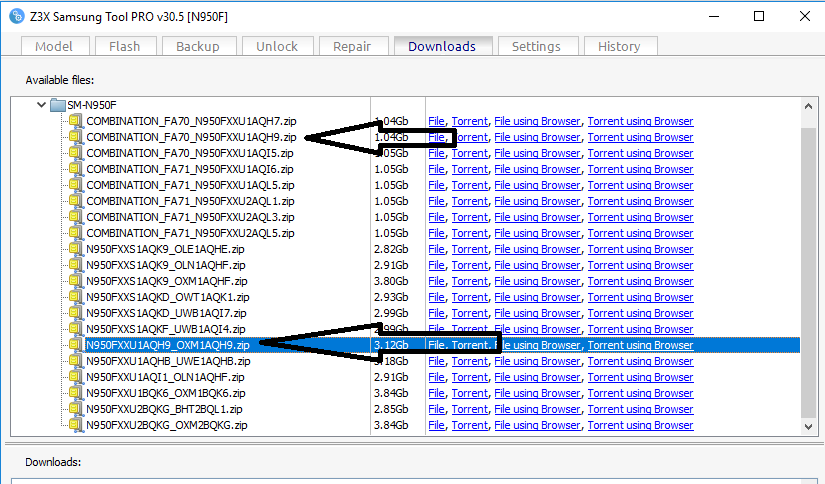The height and width of the screenshot is (484, 825).
Task: Click Torrent link for COMBINATION_FA71_N950FXXU1AQI6.zip
Action: [470, 169]
